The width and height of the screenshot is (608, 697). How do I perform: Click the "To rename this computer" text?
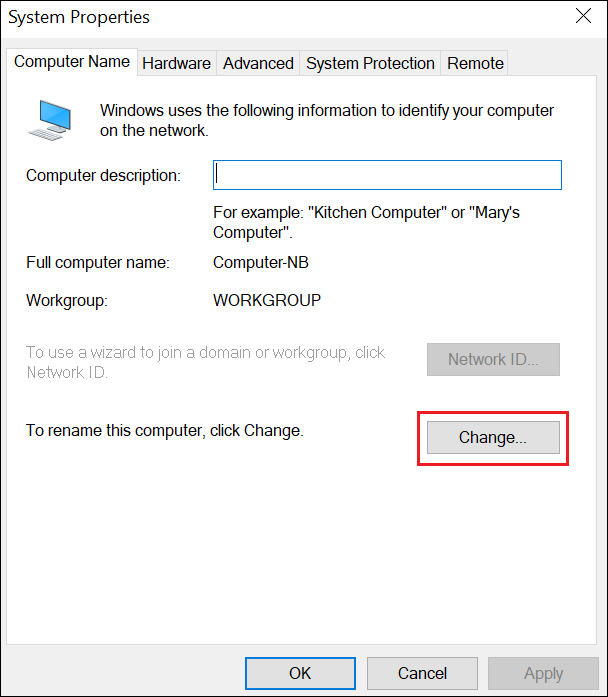tap(164, 431)
